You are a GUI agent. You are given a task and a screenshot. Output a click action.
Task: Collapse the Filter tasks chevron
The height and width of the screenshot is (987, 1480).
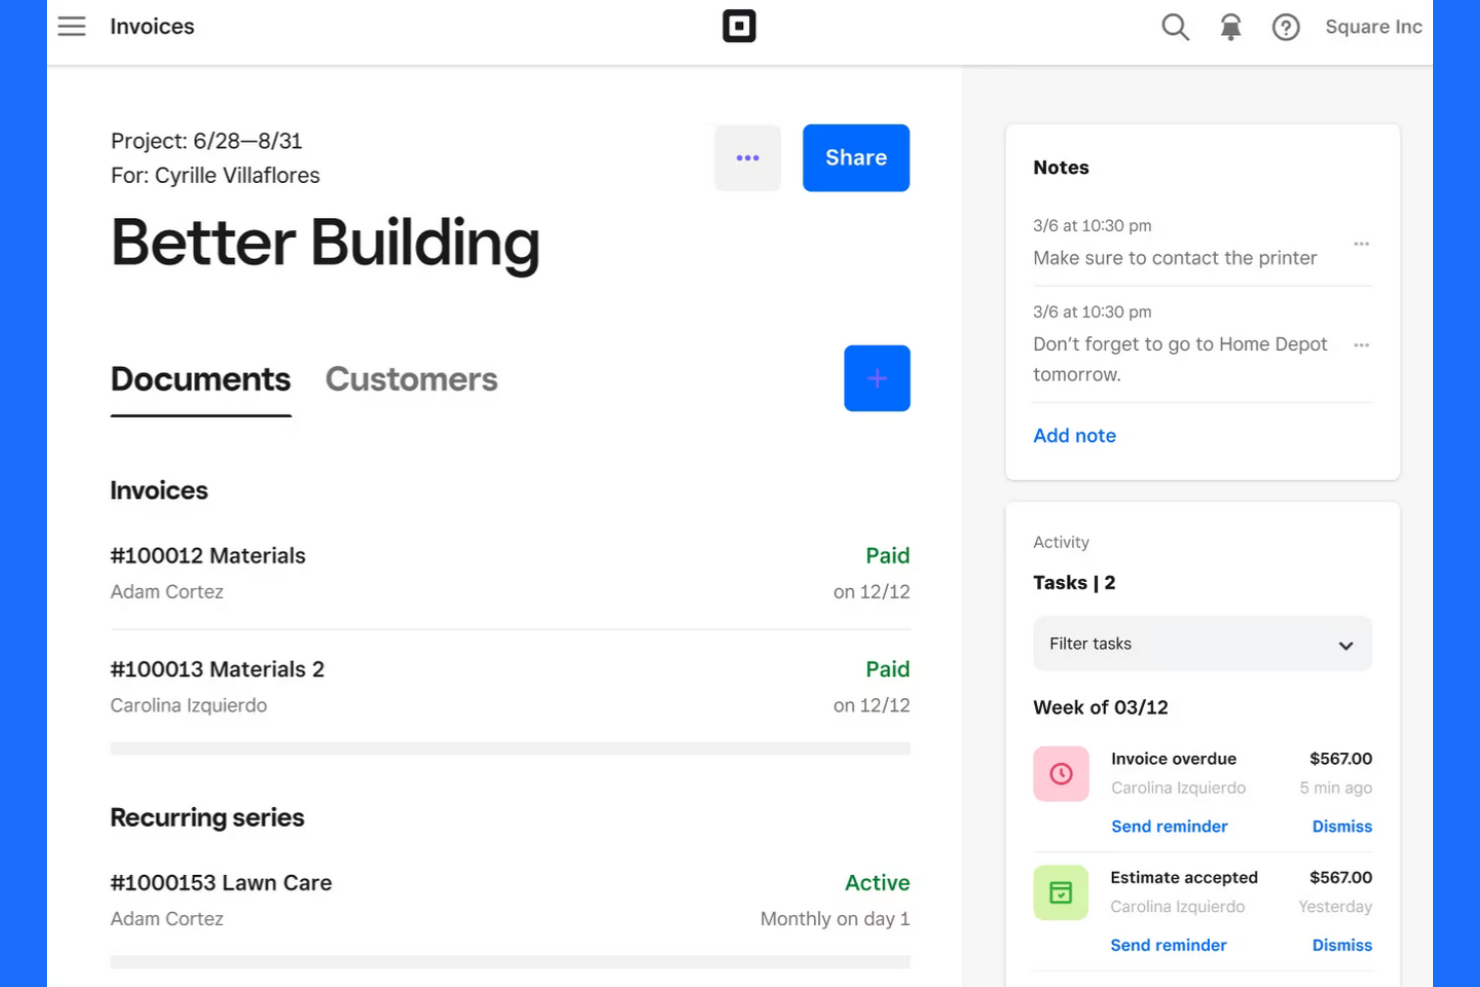coord(1346,645)
